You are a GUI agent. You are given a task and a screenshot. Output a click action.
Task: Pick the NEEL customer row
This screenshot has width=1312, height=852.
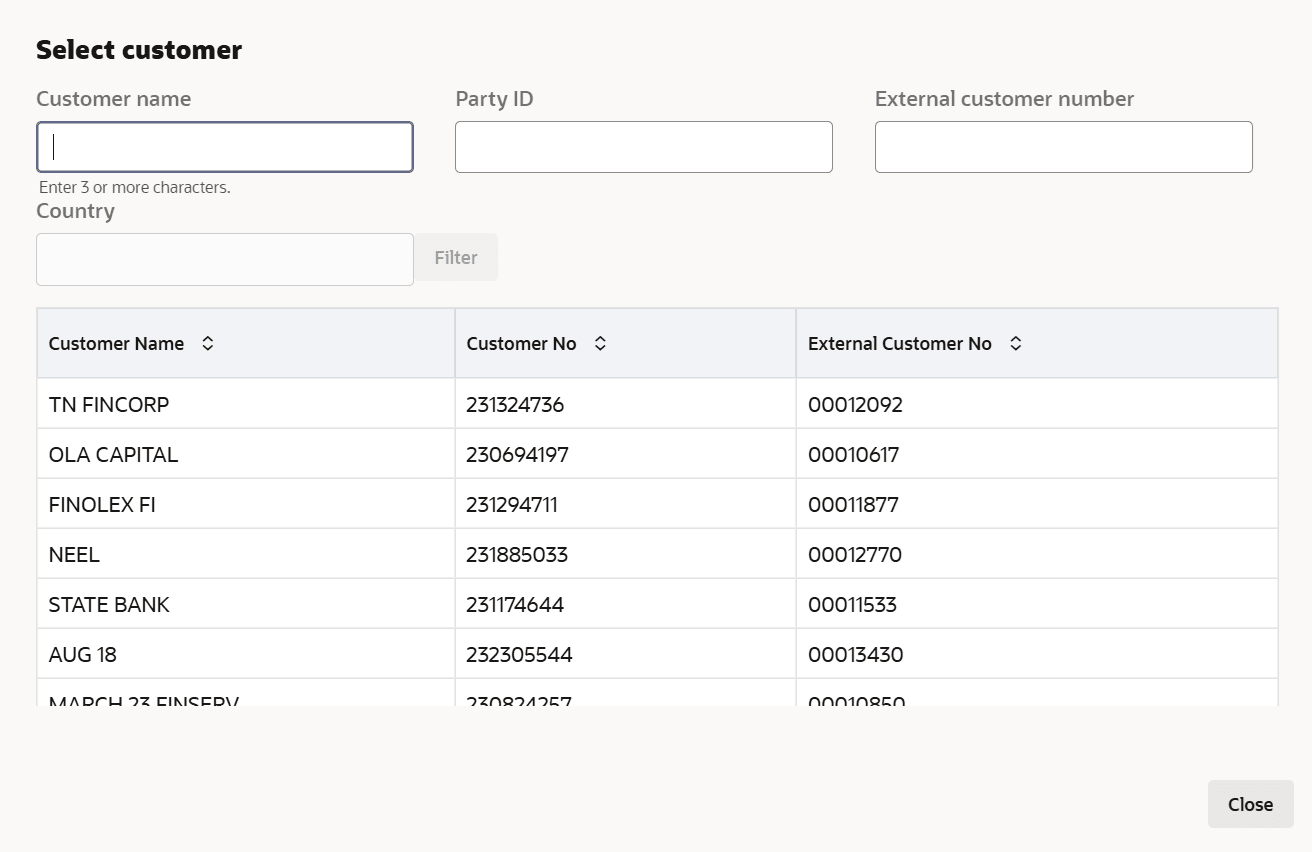coord(74,555)
